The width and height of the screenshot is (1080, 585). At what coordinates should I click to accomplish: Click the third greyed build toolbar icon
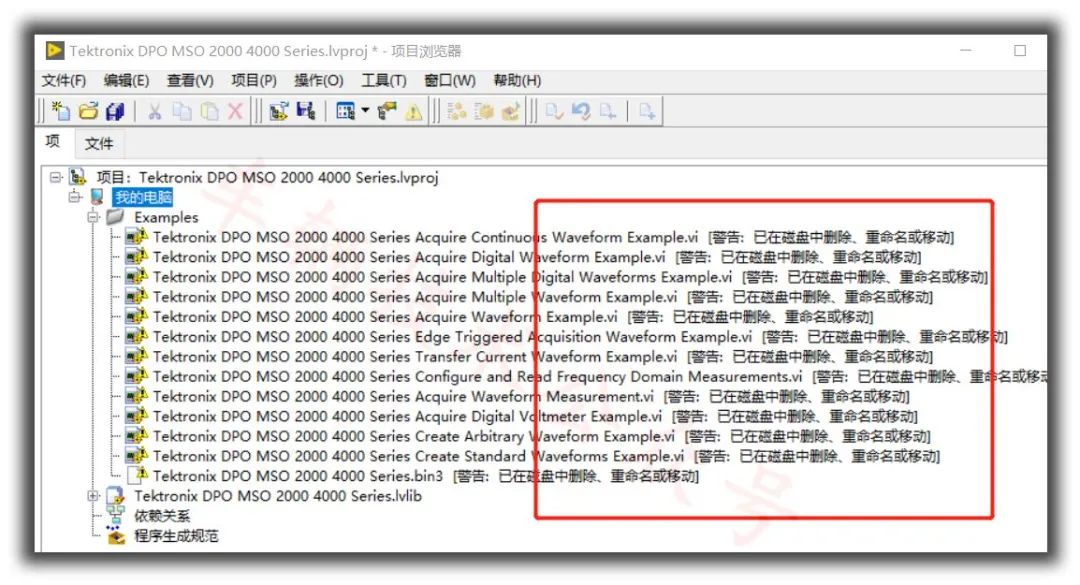[x=511, y=111]
